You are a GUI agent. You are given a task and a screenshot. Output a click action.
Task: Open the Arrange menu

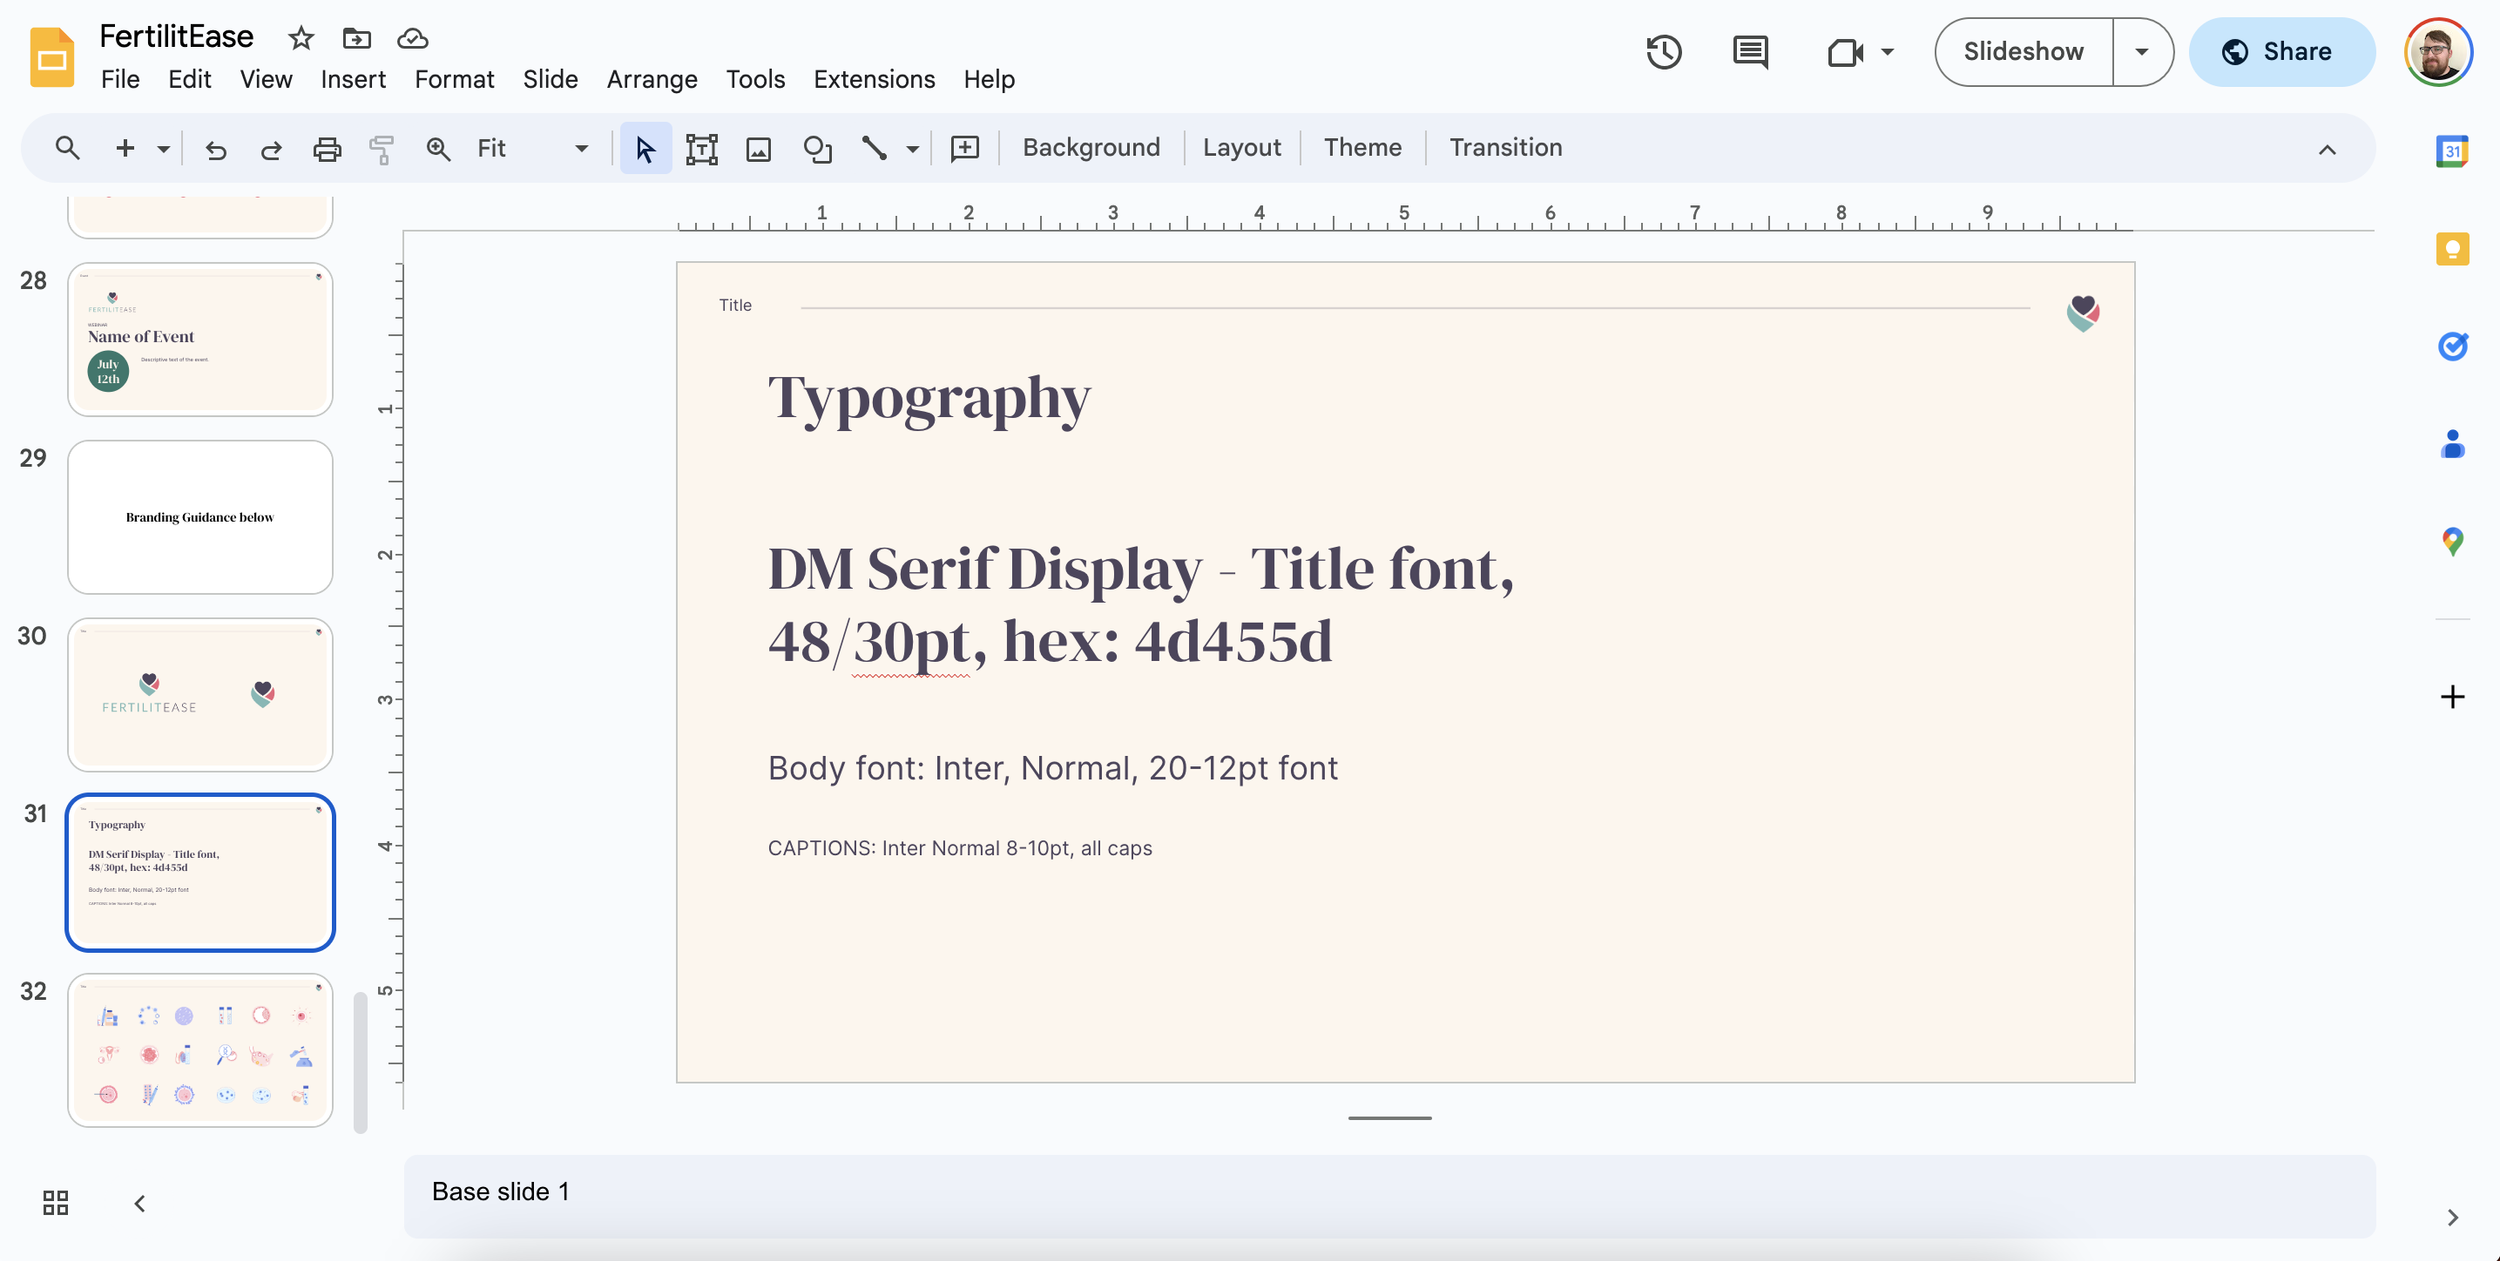coord(652,79)
